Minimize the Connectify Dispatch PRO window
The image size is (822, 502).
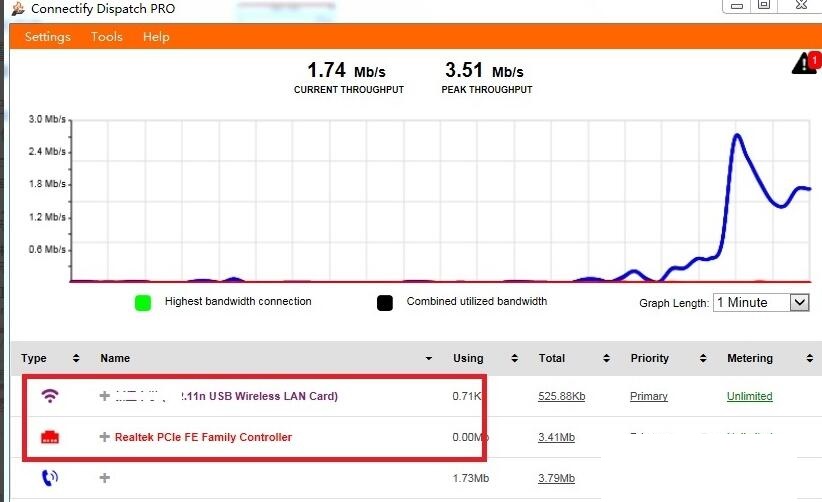pos(737,6)
